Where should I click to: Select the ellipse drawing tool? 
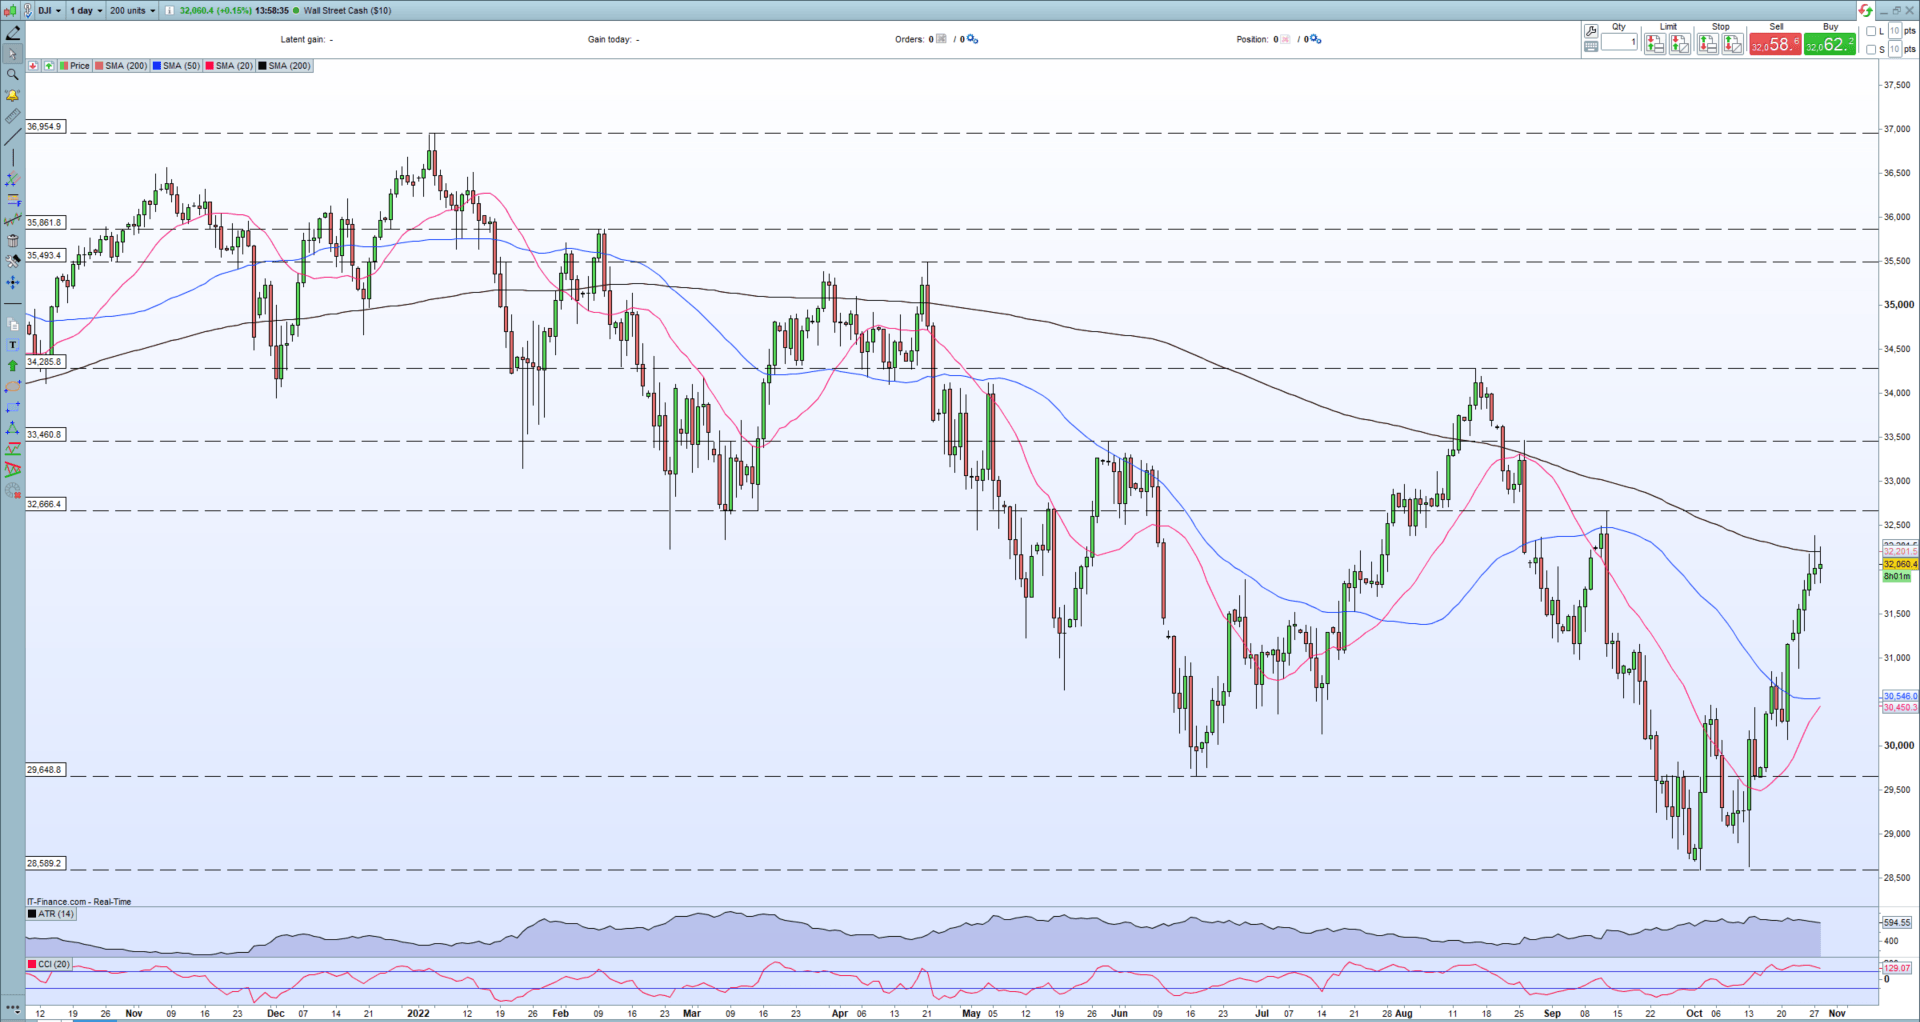click(x=13, y=386)
